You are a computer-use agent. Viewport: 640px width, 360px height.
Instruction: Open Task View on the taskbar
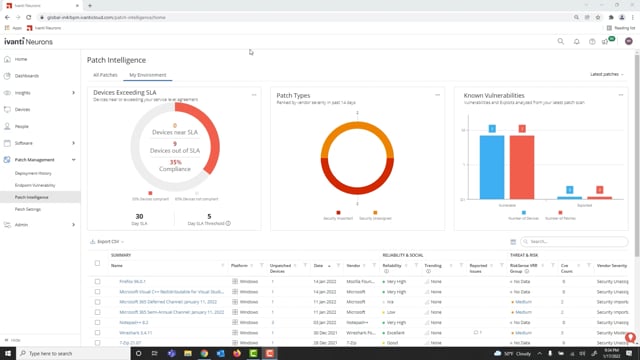(x=154, y=353)
